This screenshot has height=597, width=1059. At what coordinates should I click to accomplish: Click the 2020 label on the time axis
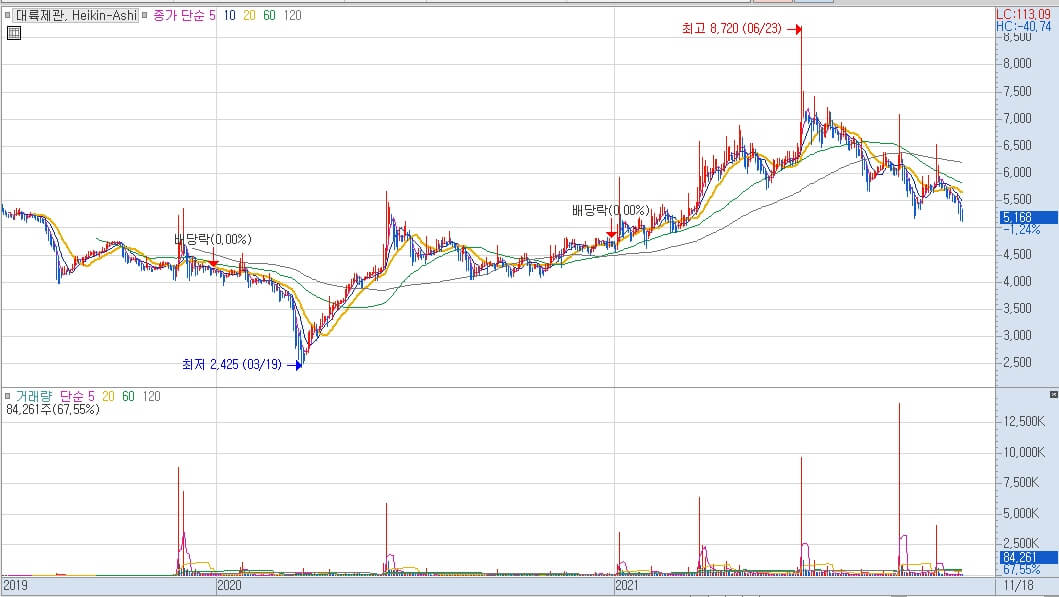[x=230, y=585]
